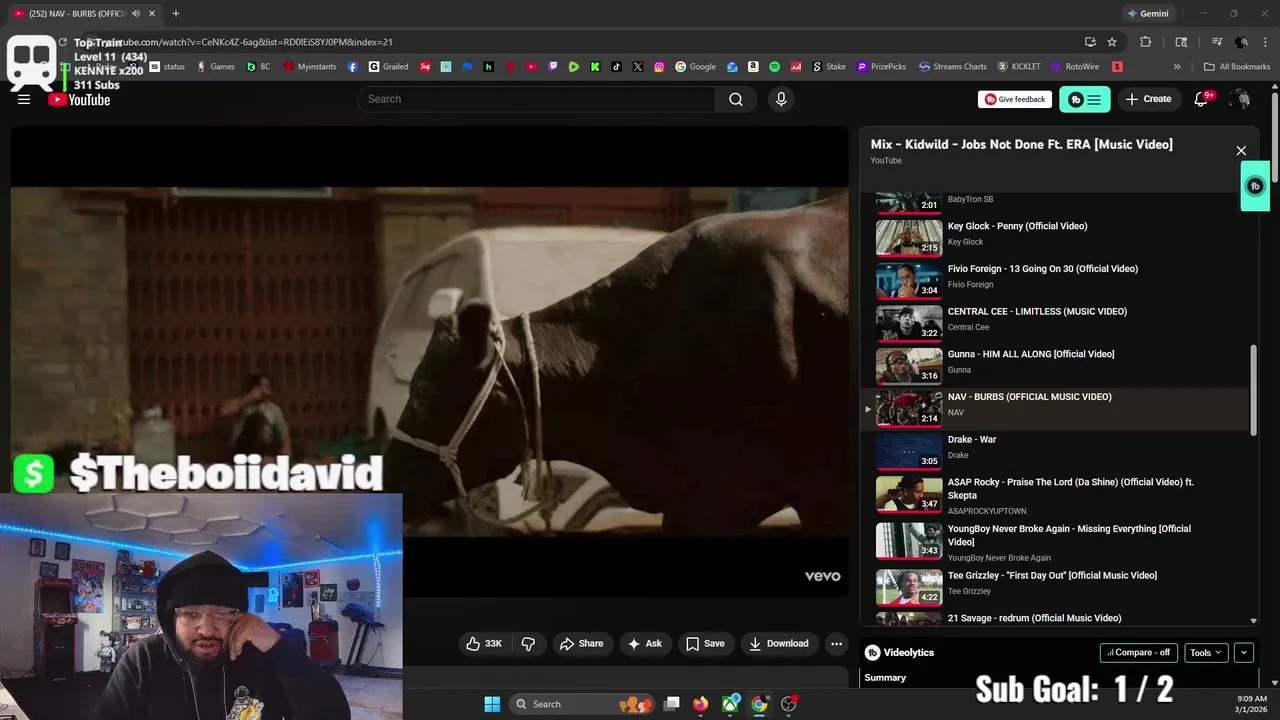Close the Mix playlist panel

[1241, 151]
